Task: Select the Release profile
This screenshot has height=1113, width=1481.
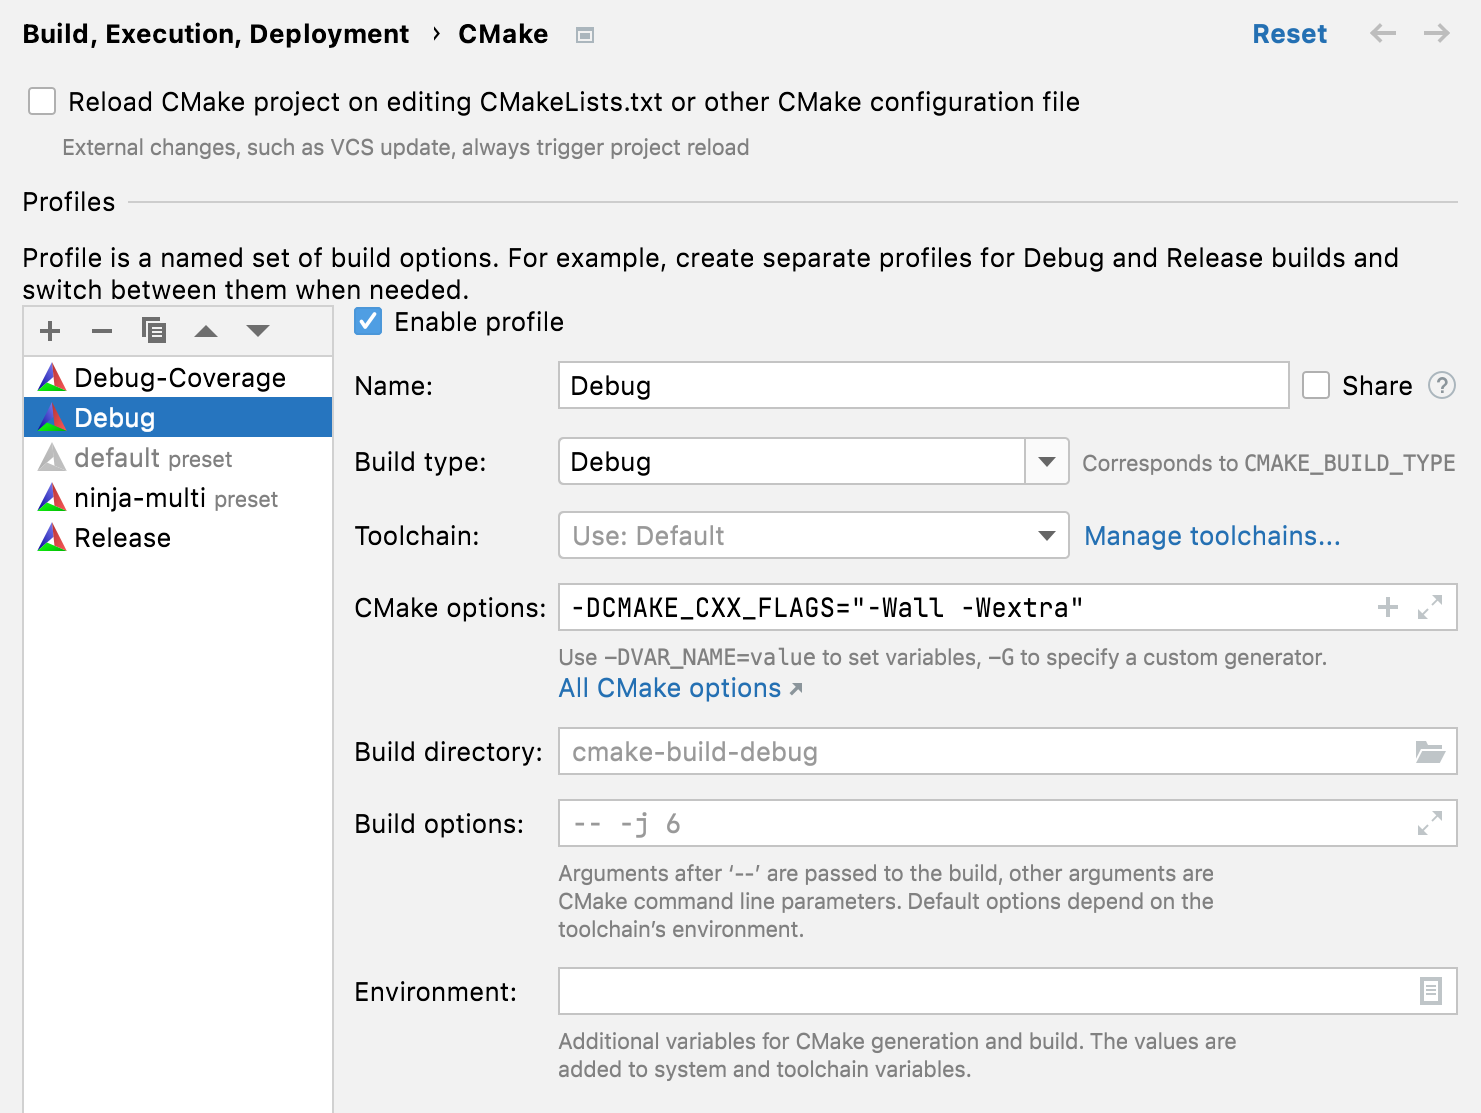Action: [x=178, y=538]
